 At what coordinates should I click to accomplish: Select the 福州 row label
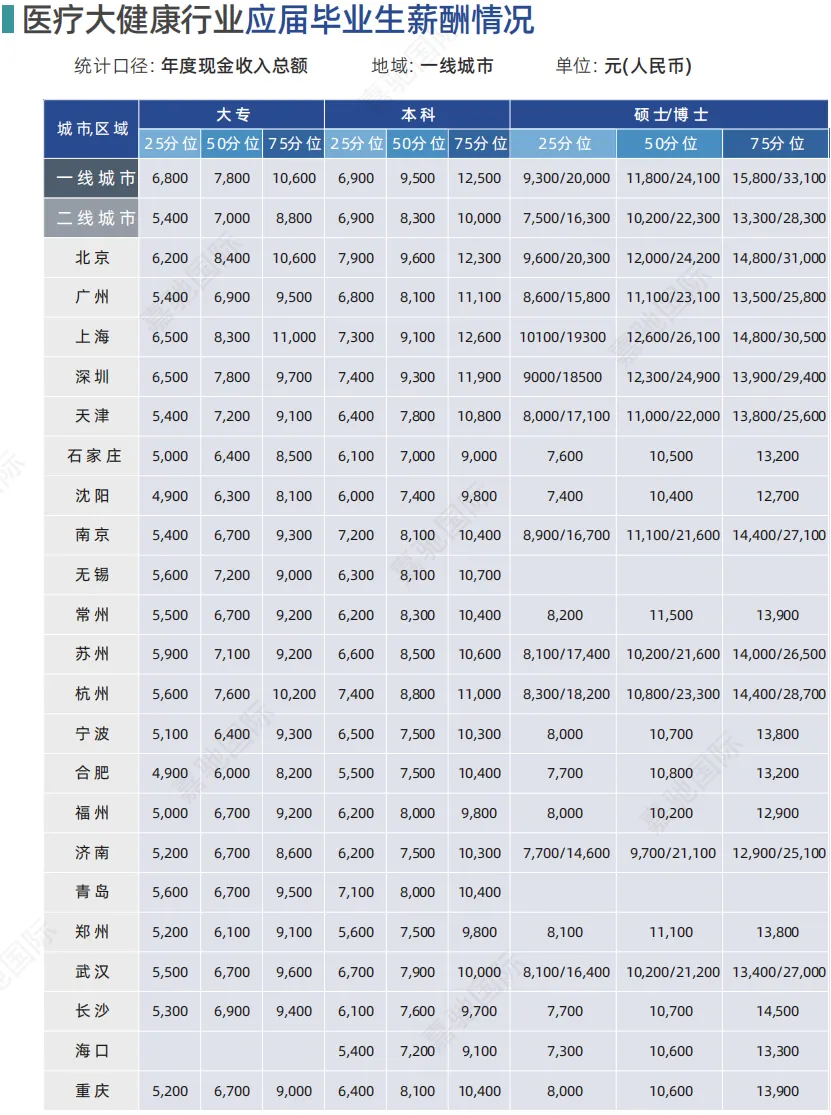pos(92,812)
